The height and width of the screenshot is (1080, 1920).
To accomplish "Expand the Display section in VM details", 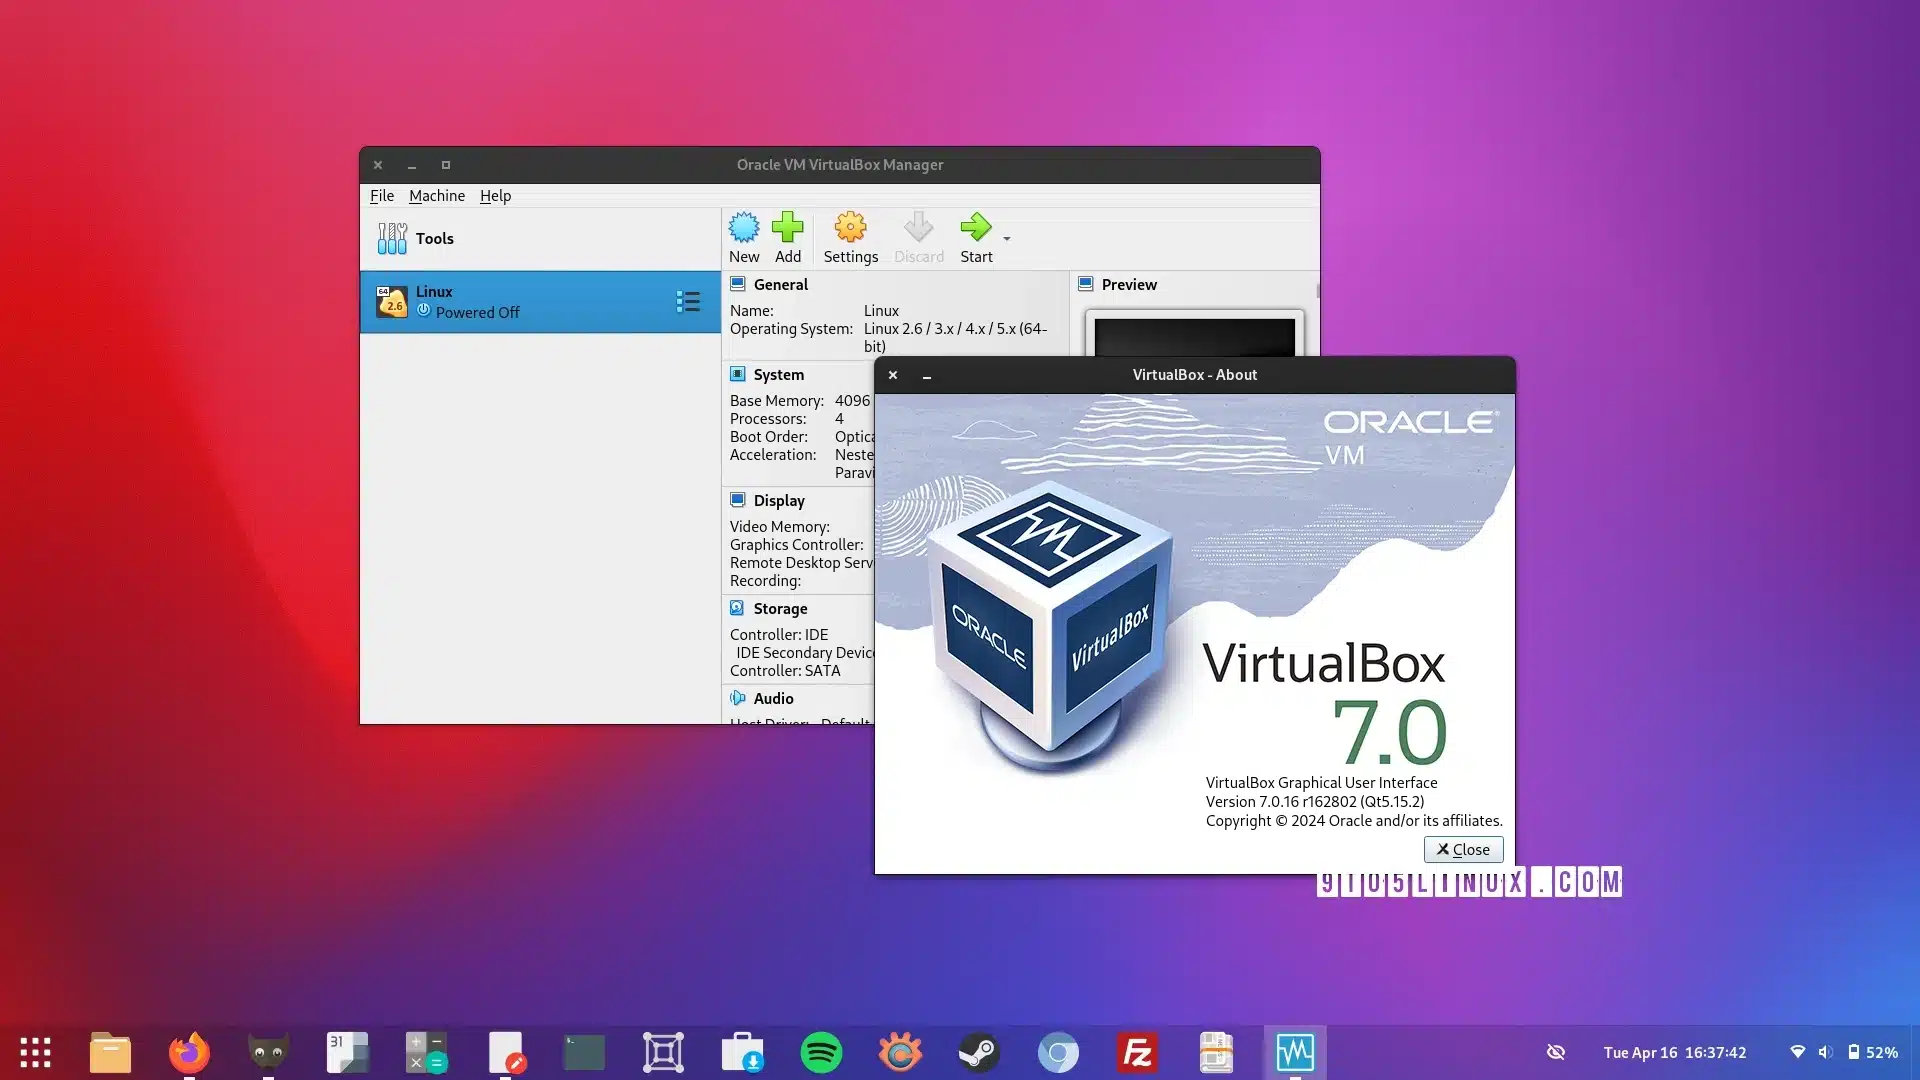I will [x=777, y=500].
